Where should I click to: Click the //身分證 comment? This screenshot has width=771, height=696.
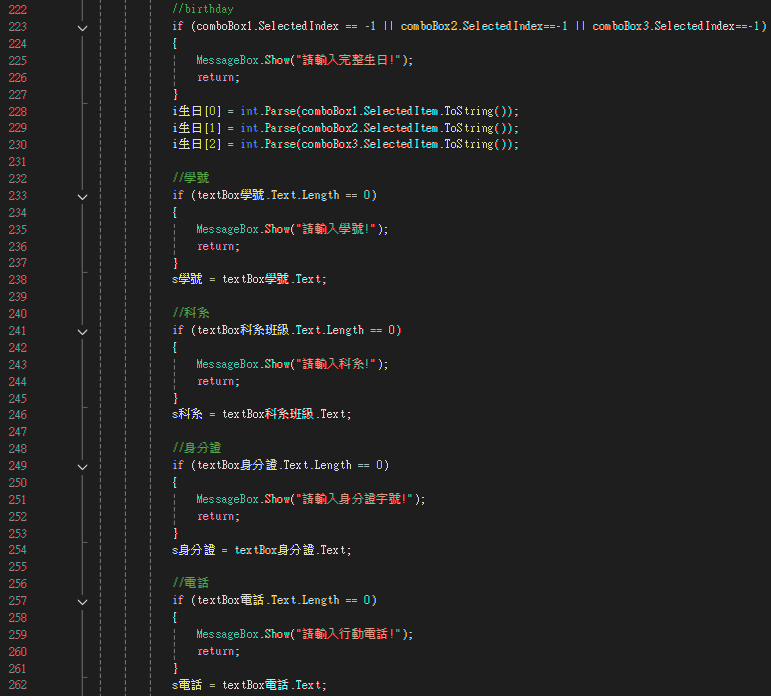click(197, 448)
